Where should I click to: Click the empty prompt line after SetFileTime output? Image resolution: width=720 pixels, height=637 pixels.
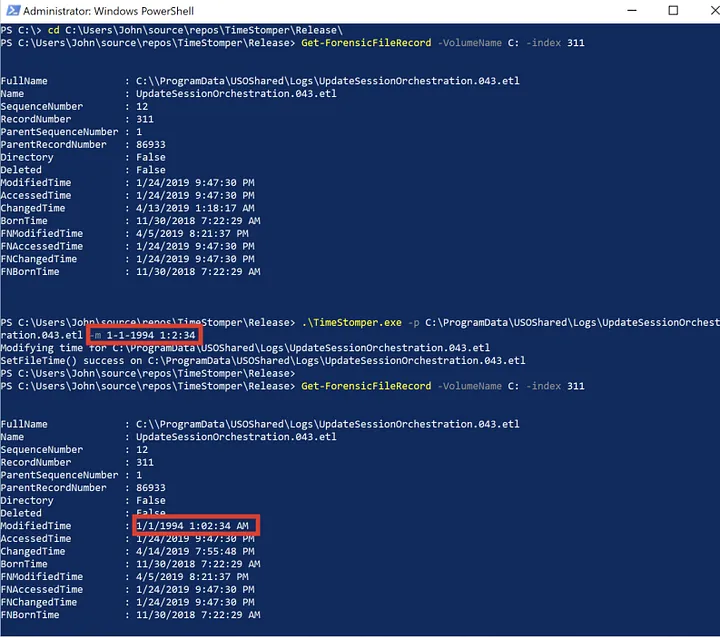(x=148, y=373)
